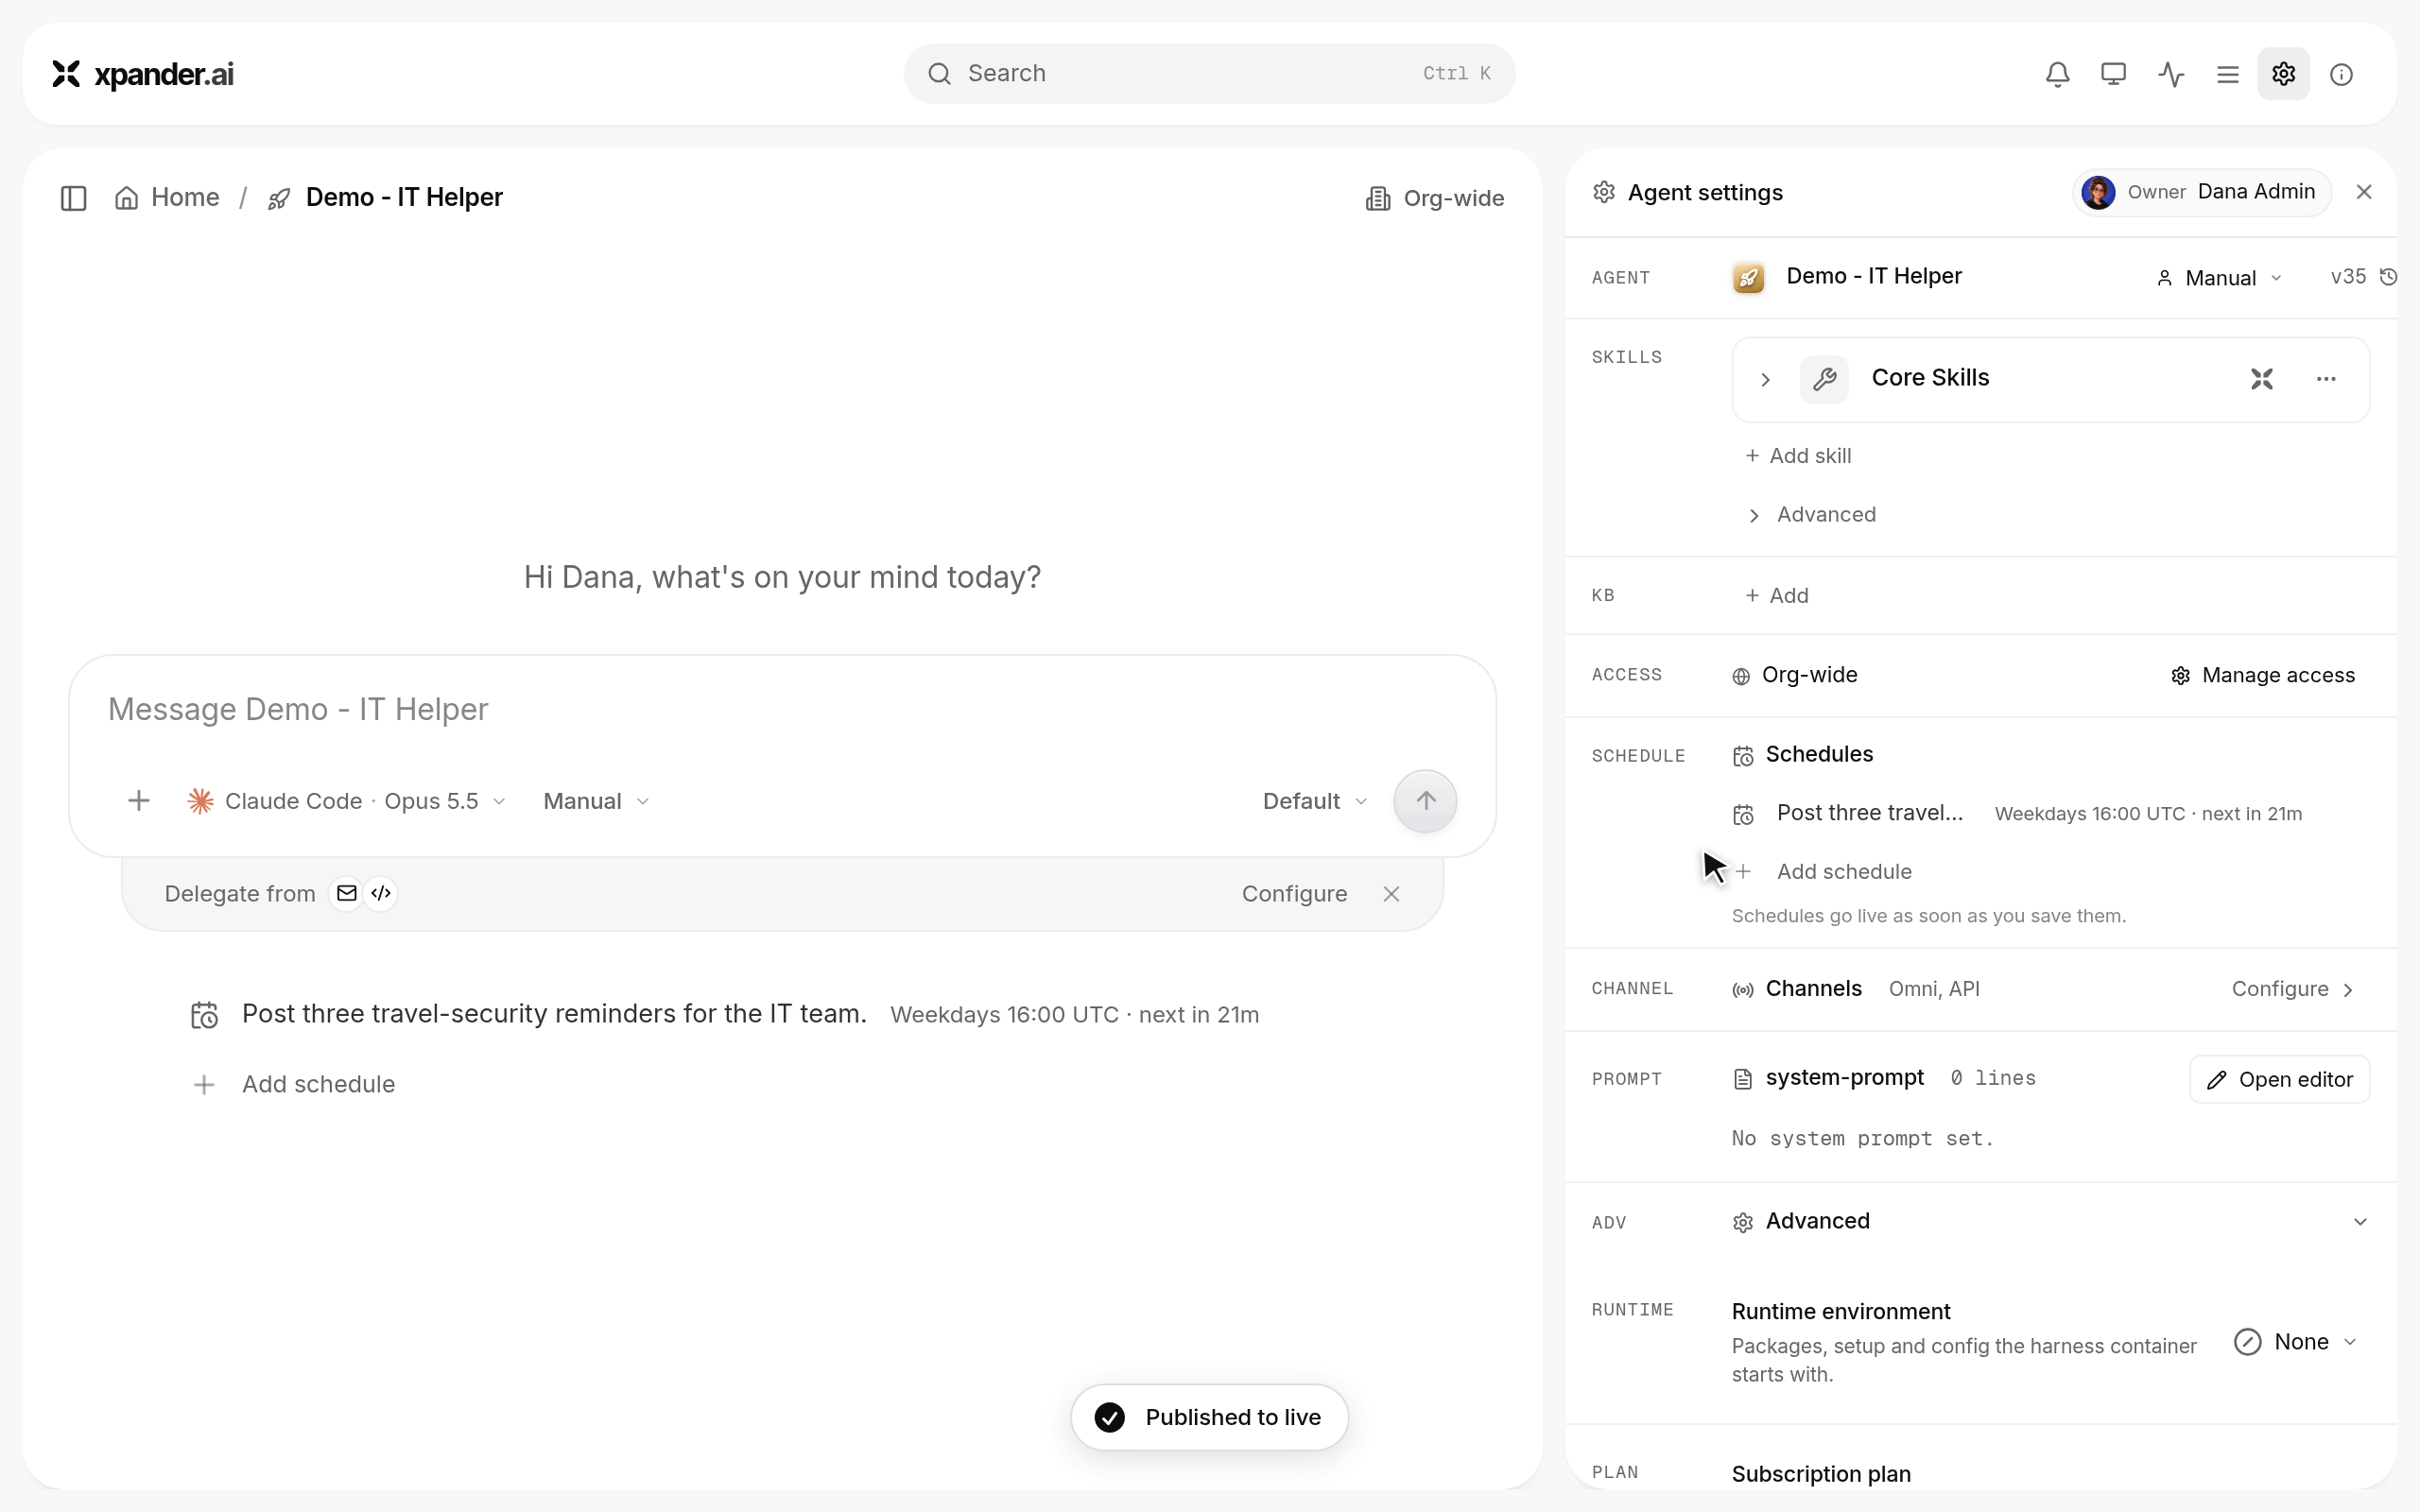Open the travel-security reminders schedule in main area
Image resolution: width=2420 pixels, height=1512 pixels.
(724, 1015)
